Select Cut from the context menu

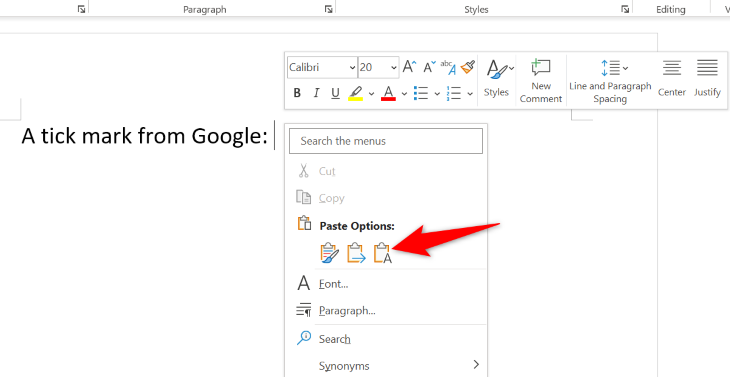click(x=385, y=171)
